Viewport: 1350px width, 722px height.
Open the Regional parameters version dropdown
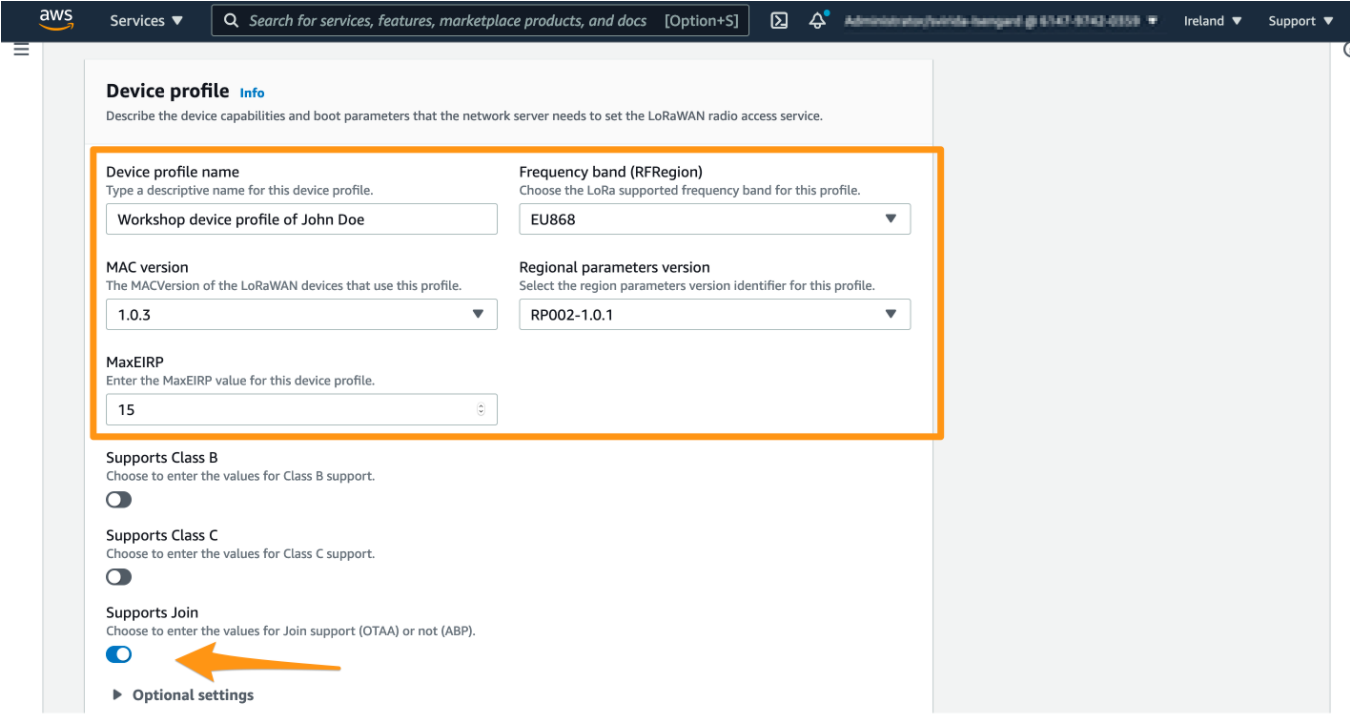(x=714, y=314)
